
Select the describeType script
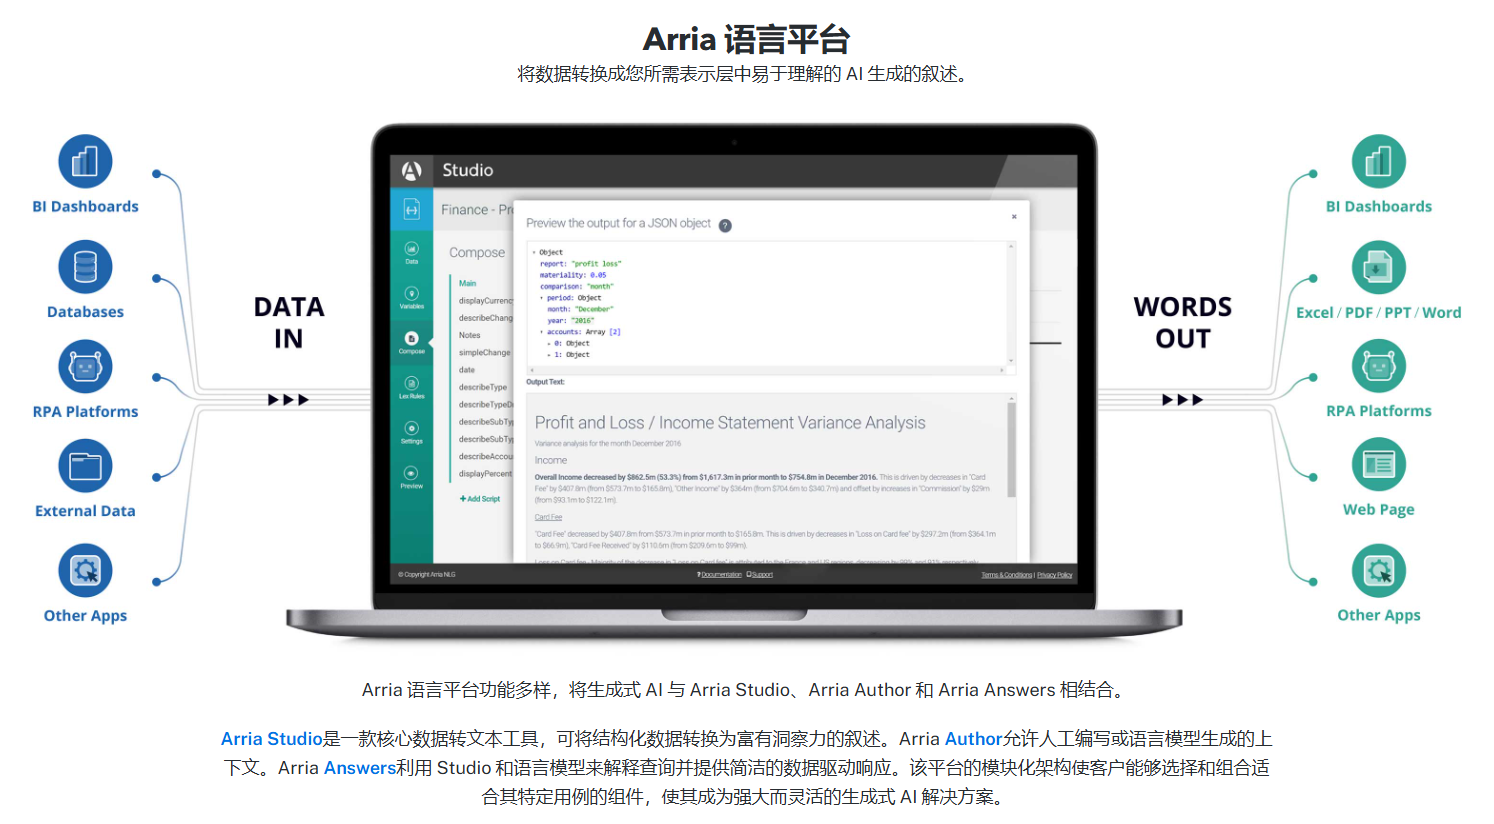pyautogui.click(x=483, y=387)
